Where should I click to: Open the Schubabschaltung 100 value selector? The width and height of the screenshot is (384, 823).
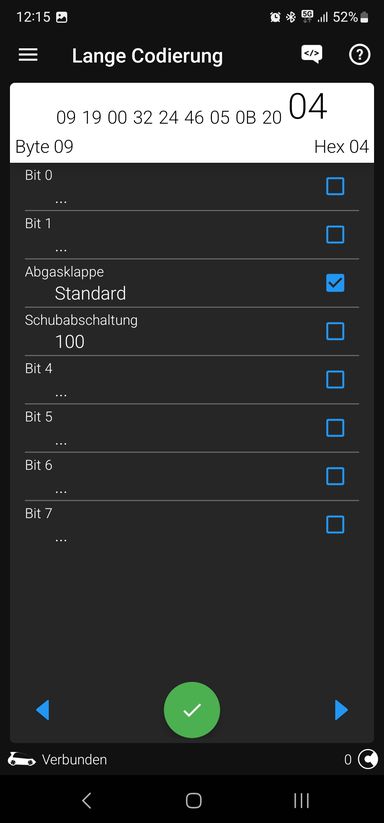(x=70, y=342)
